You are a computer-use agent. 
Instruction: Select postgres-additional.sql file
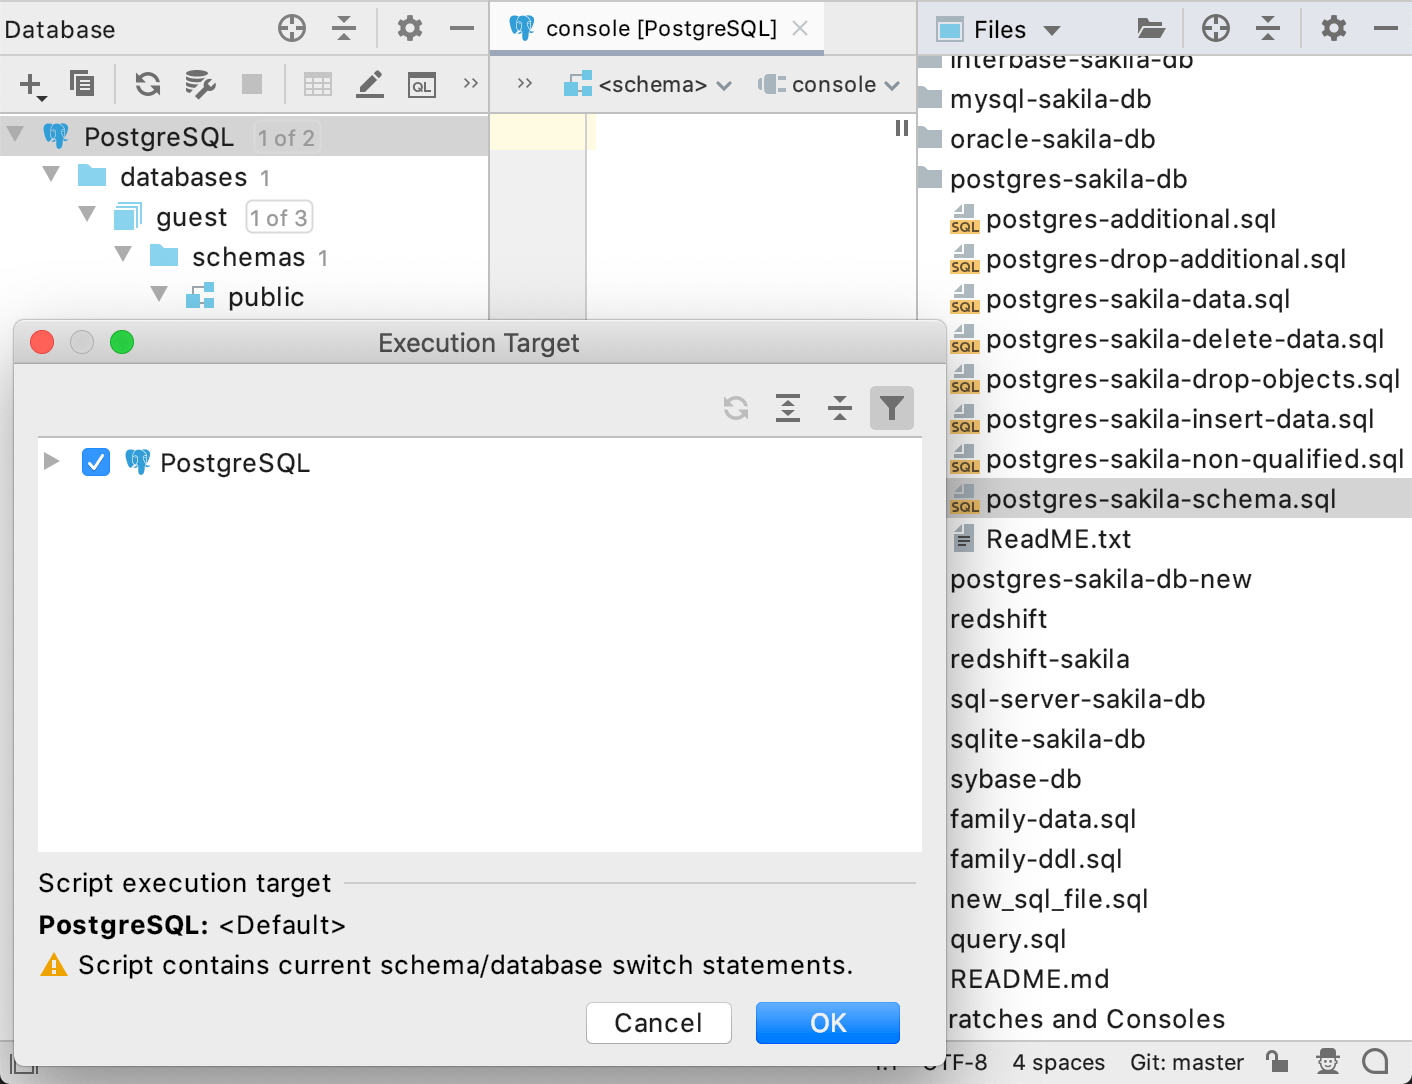(1131, 219)
